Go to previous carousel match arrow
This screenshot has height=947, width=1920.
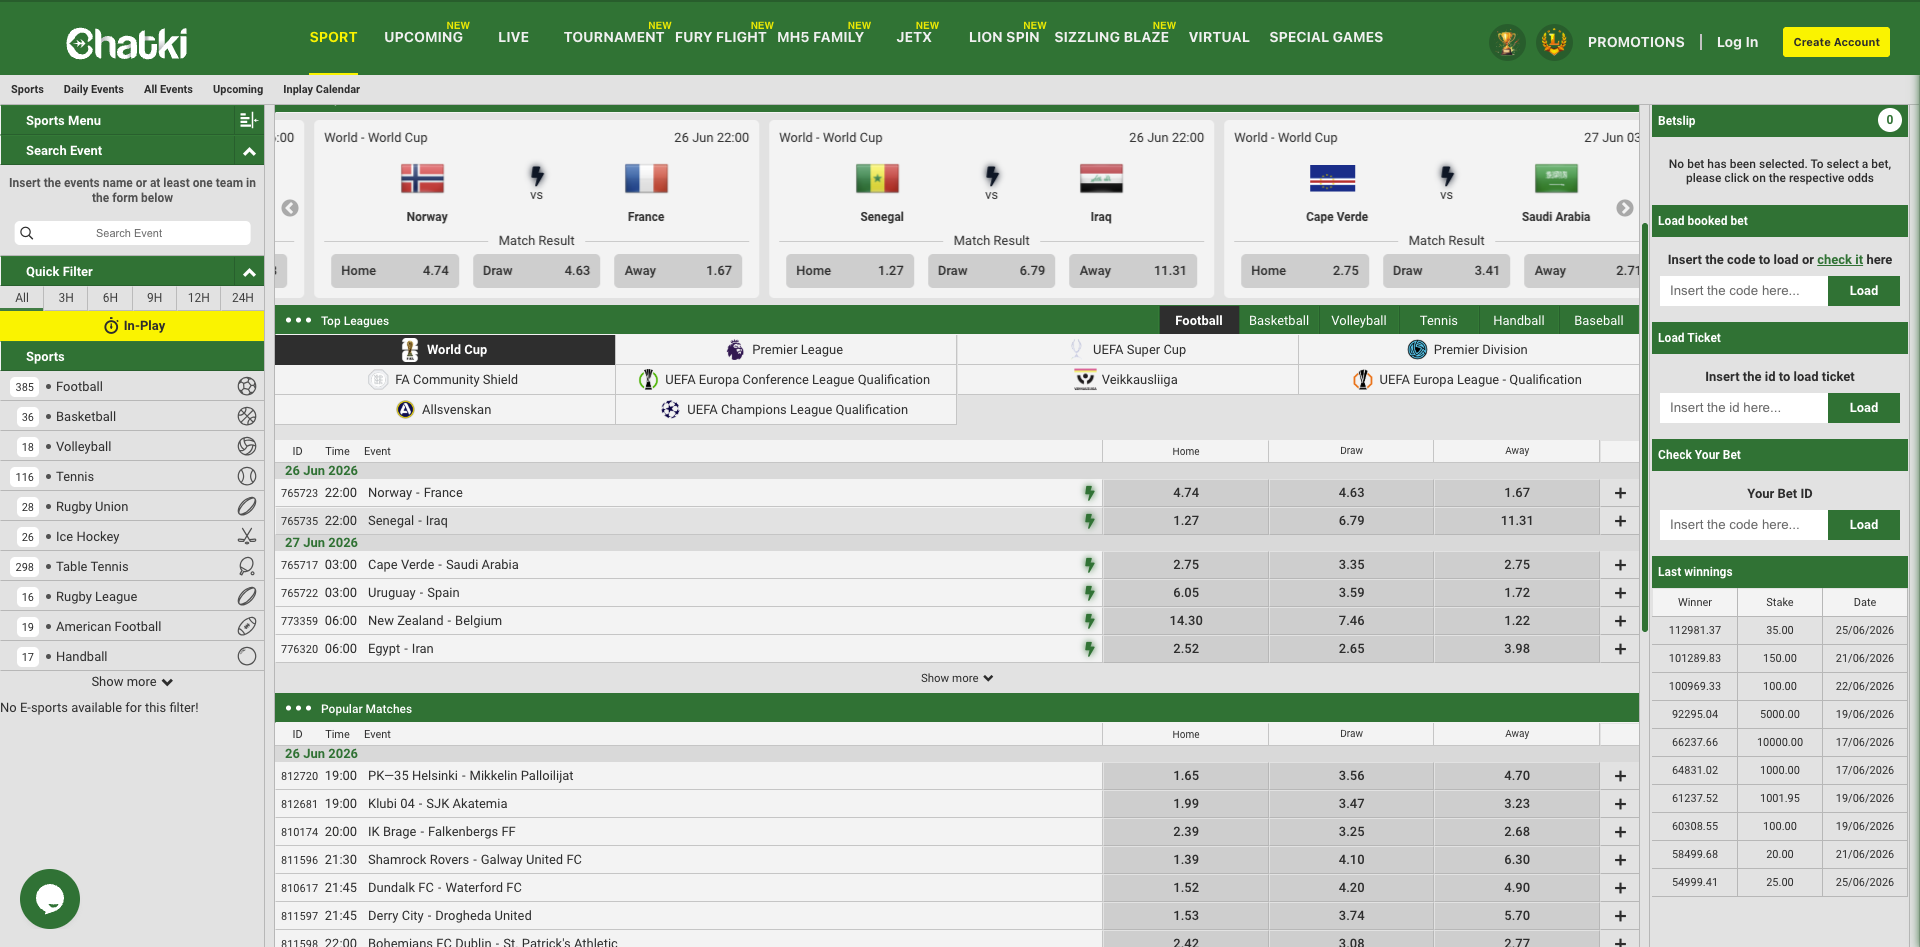point(290,208)
